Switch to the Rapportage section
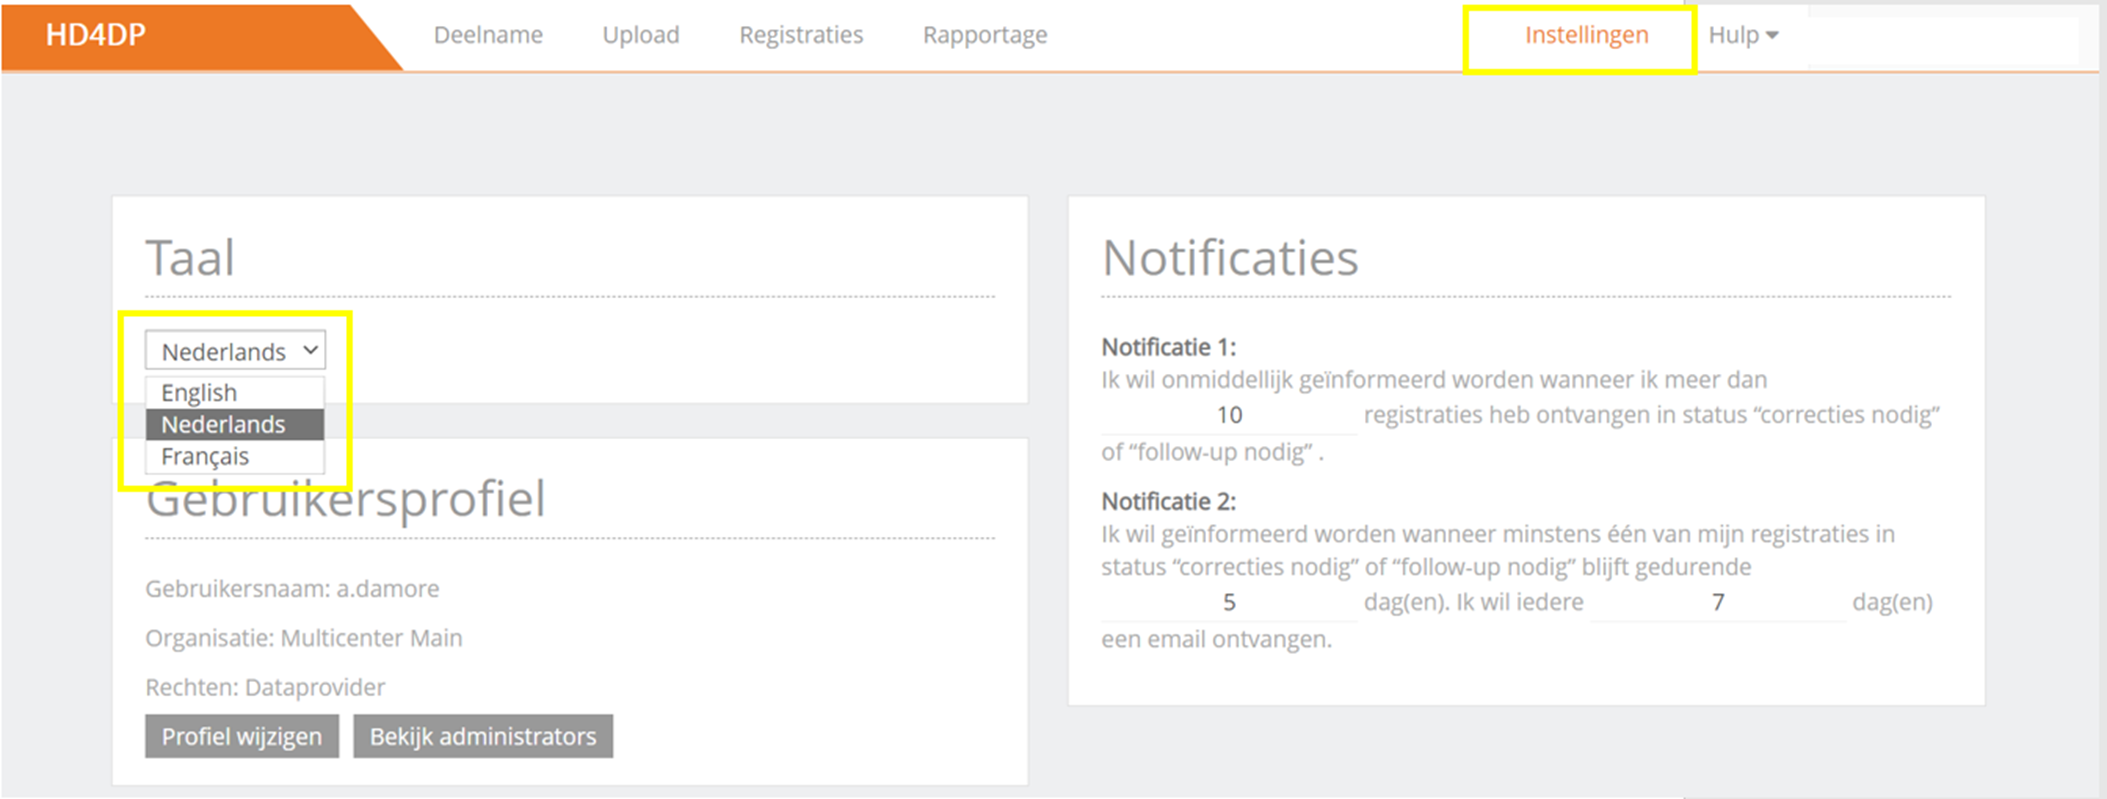The height and width of the screenshot is (799, 2107). pos(985,35)
